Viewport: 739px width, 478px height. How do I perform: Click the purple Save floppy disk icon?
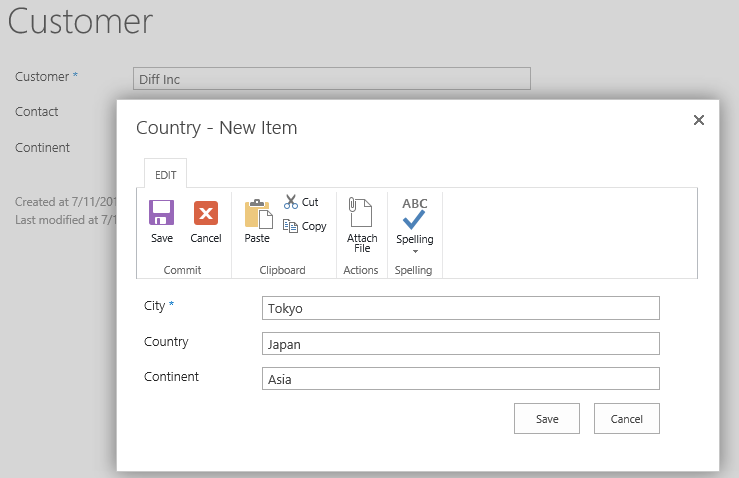pos(162,213)
